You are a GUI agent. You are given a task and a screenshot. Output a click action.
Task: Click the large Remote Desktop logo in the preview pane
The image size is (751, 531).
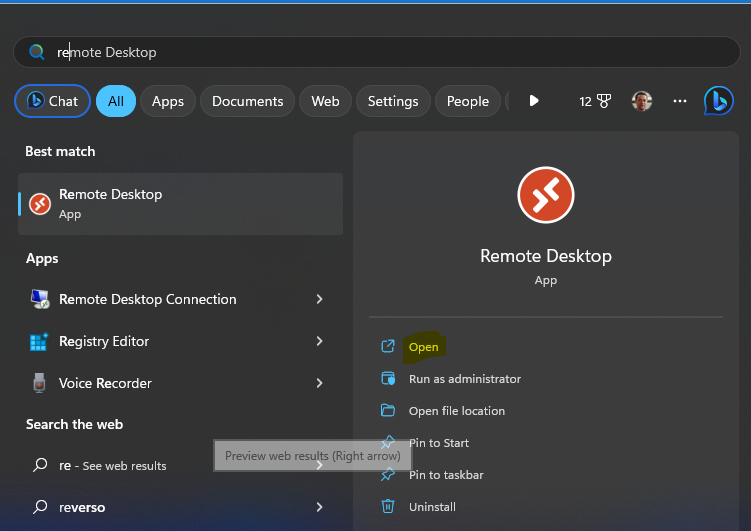click(x=546, y=195)
